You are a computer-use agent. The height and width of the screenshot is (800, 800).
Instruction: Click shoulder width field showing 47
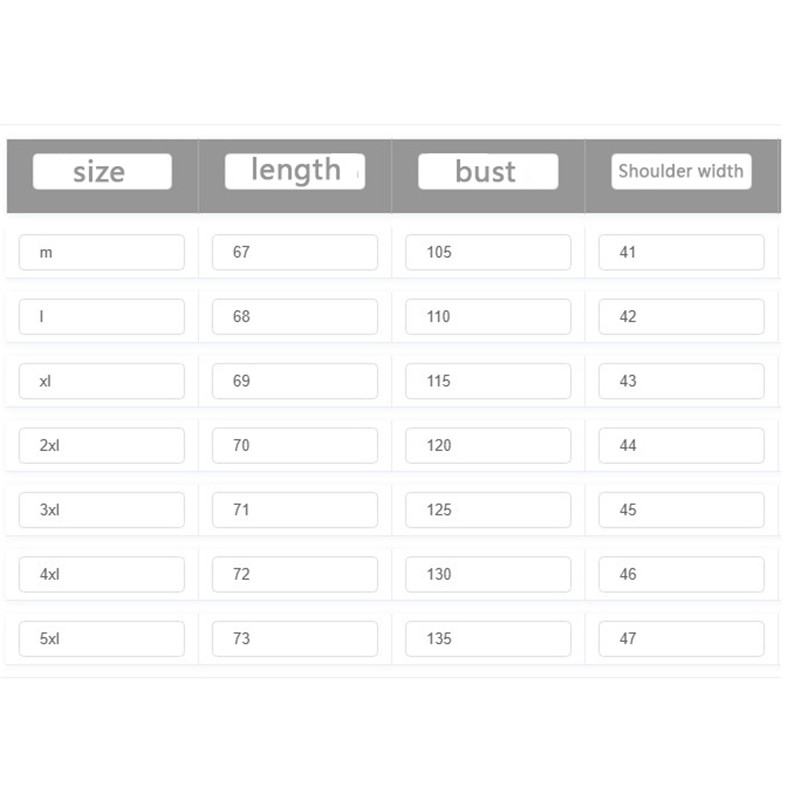click(x=681, y=639)
